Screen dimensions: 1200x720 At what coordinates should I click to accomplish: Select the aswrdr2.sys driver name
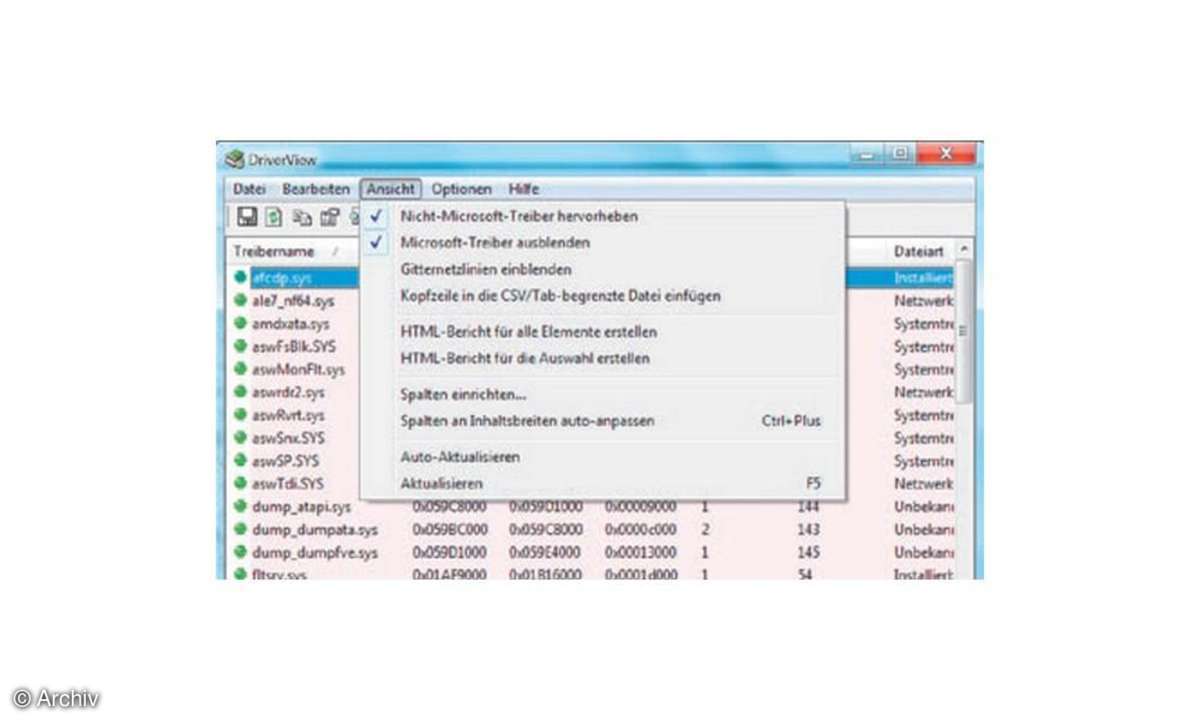coord(288,392)
